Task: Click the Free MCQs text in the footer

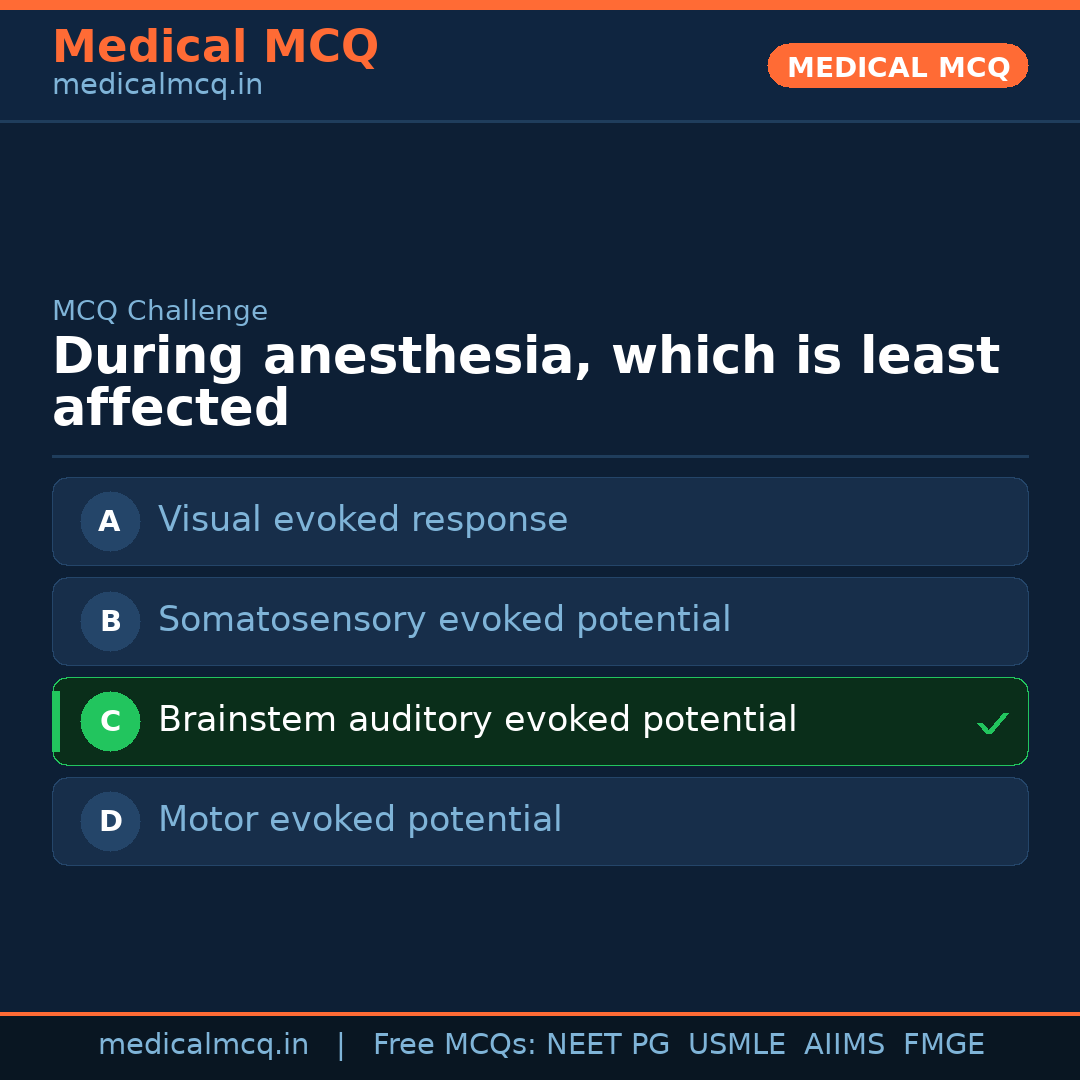Action: [454, 1045]
